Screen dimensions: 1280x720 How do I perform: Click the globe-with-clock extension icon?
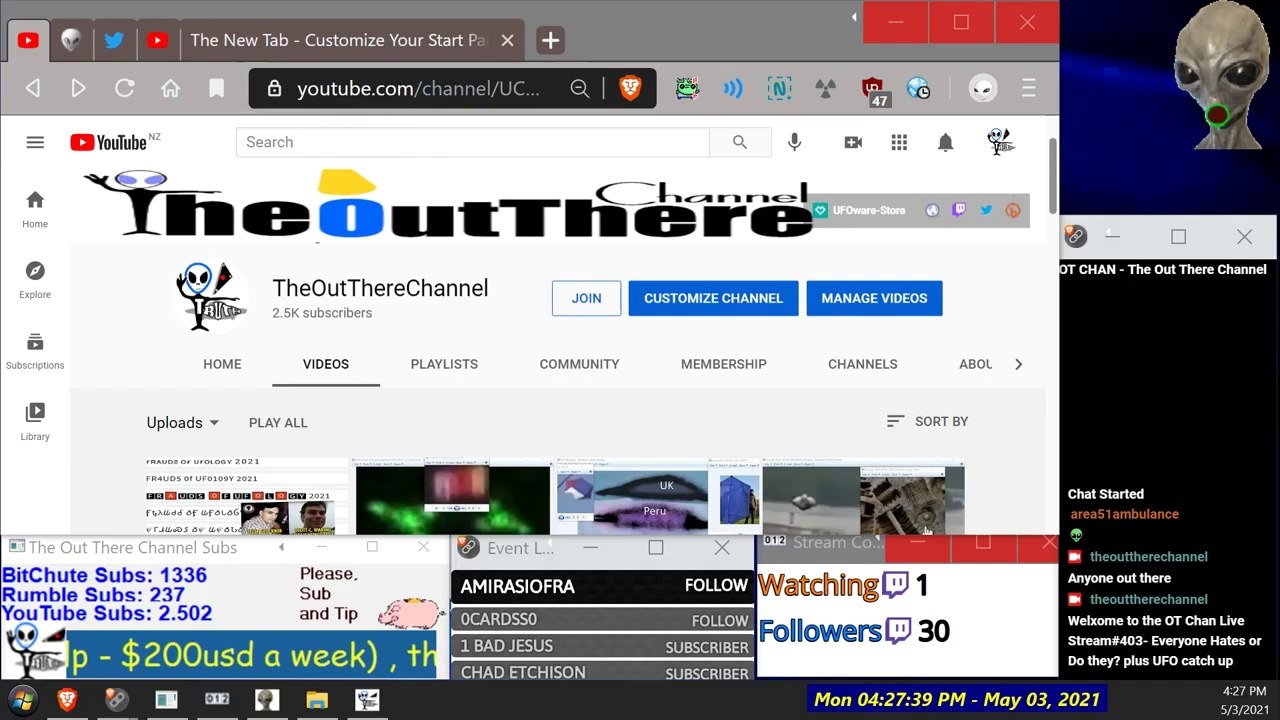[x=918, y=89]
